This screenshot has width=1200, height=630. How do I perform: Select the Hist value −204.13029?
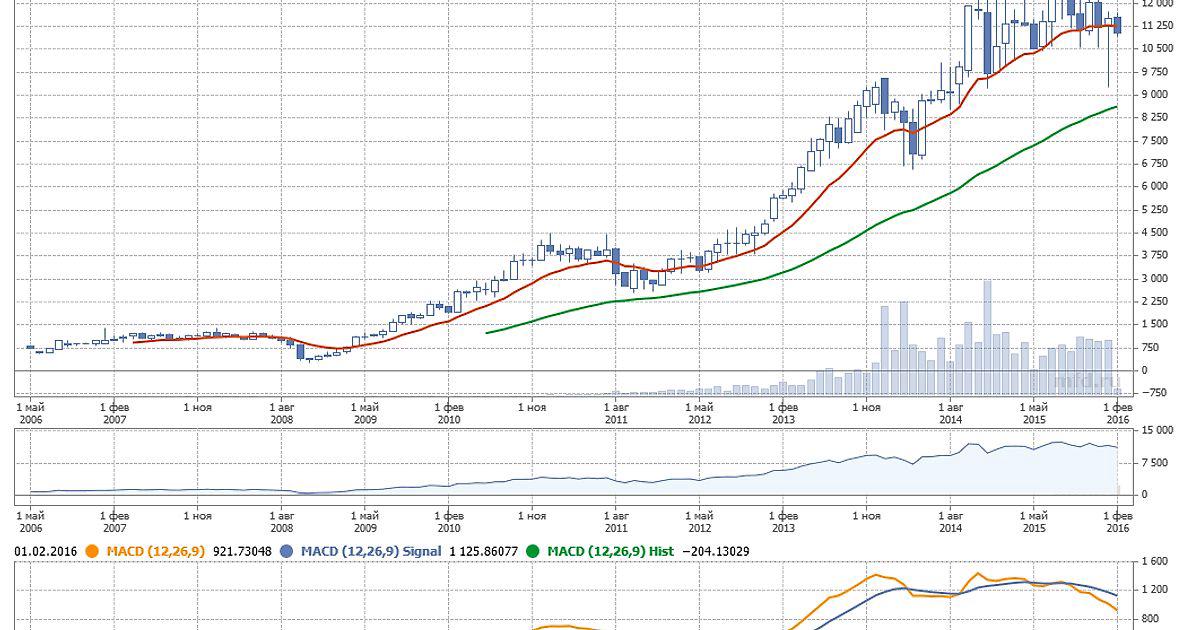[x=714, y=551]
